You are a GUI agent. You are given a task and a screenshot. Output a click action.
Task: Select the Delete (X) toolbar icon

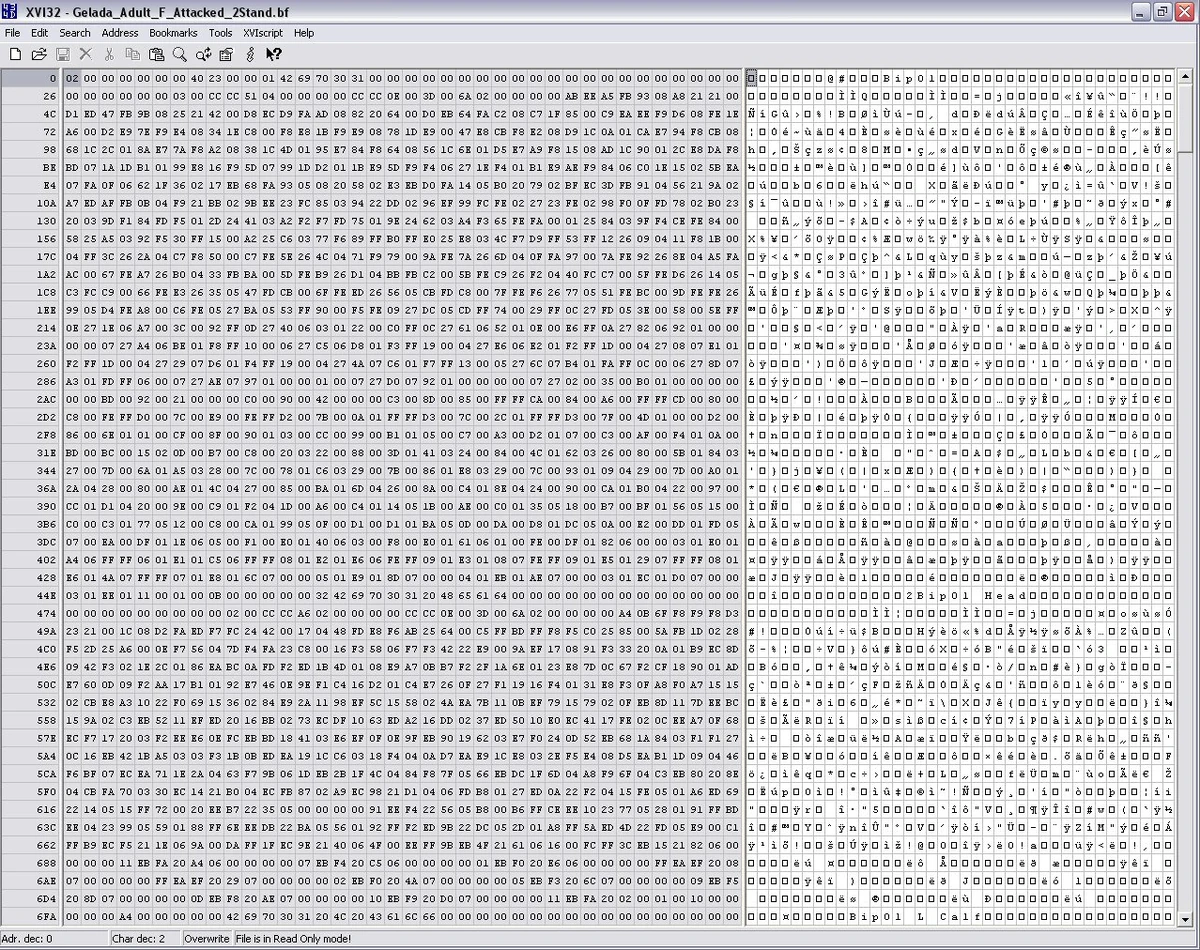tap(86, 54)
